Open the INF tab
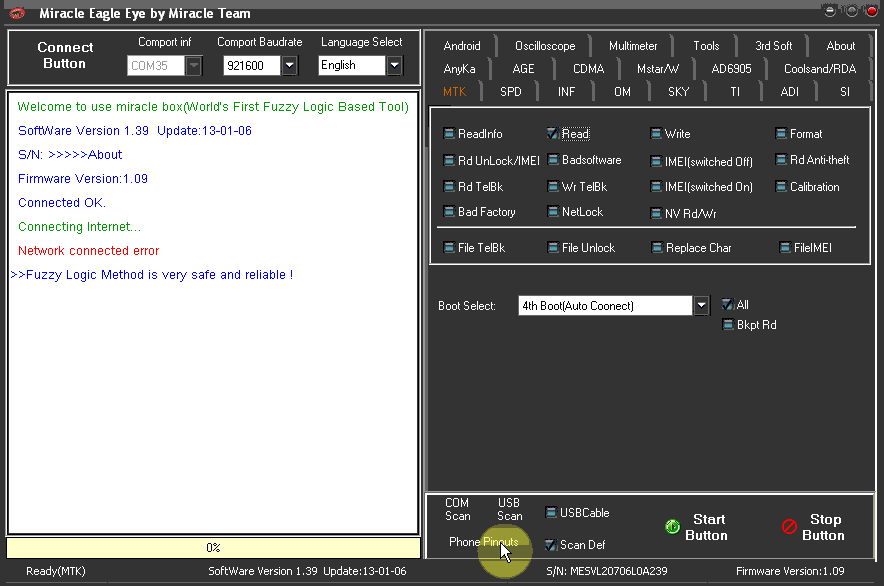 (x=567, y=91)
